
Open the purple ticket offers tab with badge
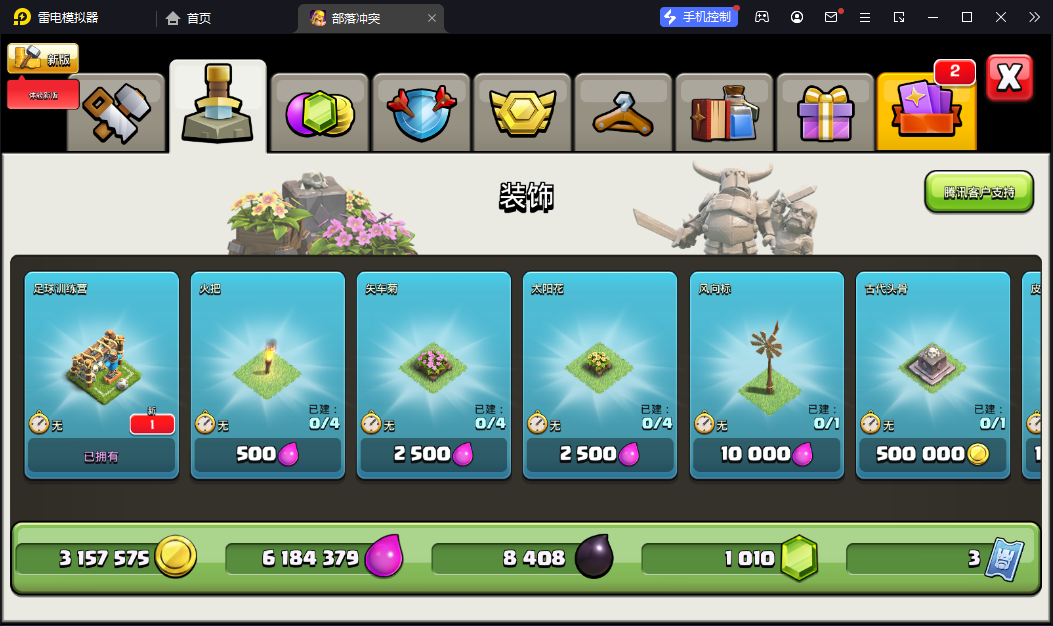coord(927,111)
